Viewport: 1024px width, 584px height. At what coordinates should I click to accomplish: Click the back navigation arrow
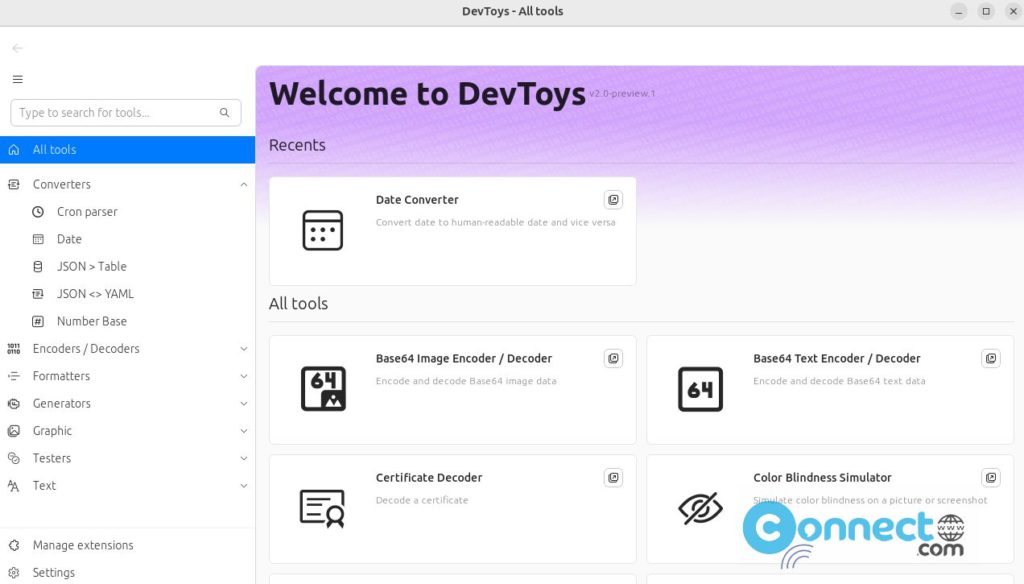coord(16,47)
